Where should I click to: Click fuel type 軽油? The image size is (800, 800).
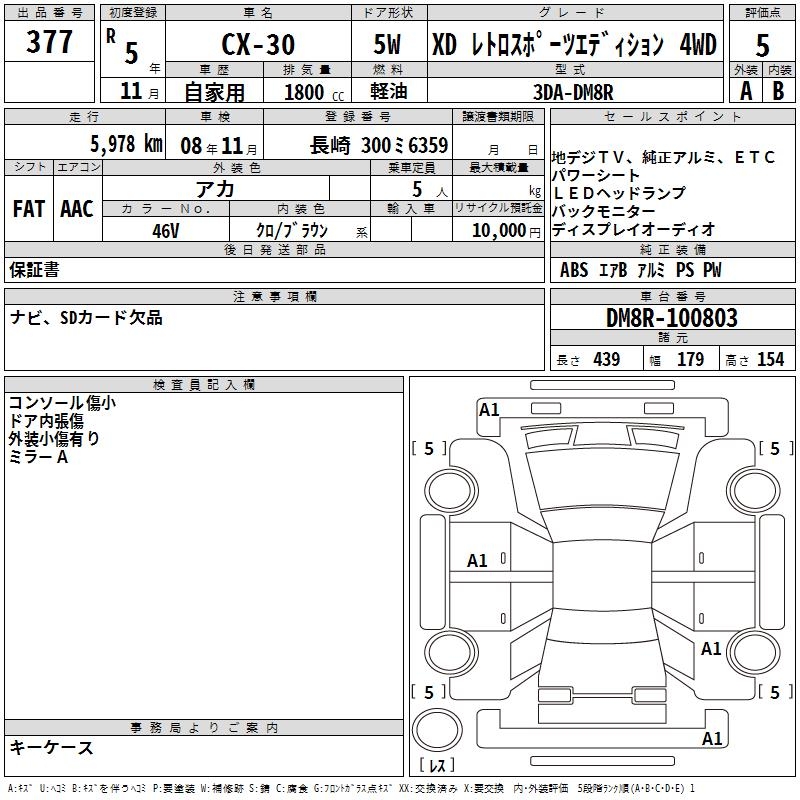coord(389,91)
